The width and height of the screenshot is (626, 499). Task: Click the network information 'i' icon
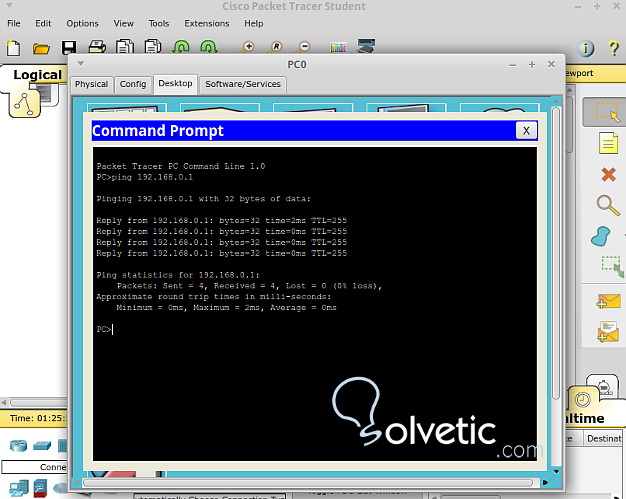(586, 49)
